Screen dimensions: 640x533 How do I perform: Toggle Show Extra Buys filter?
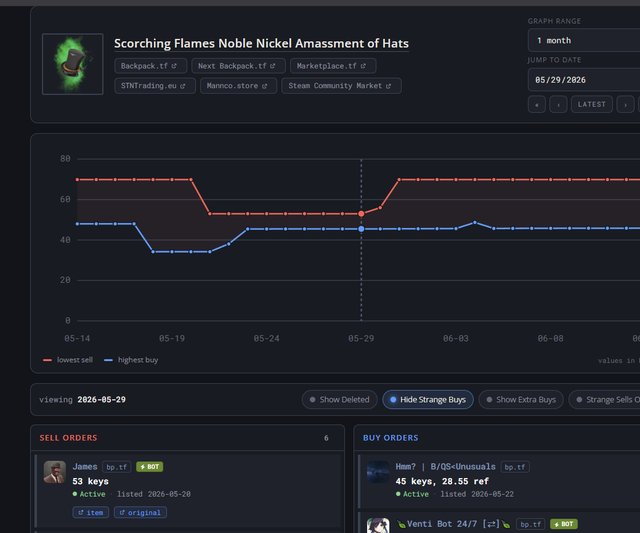point(521,400)
